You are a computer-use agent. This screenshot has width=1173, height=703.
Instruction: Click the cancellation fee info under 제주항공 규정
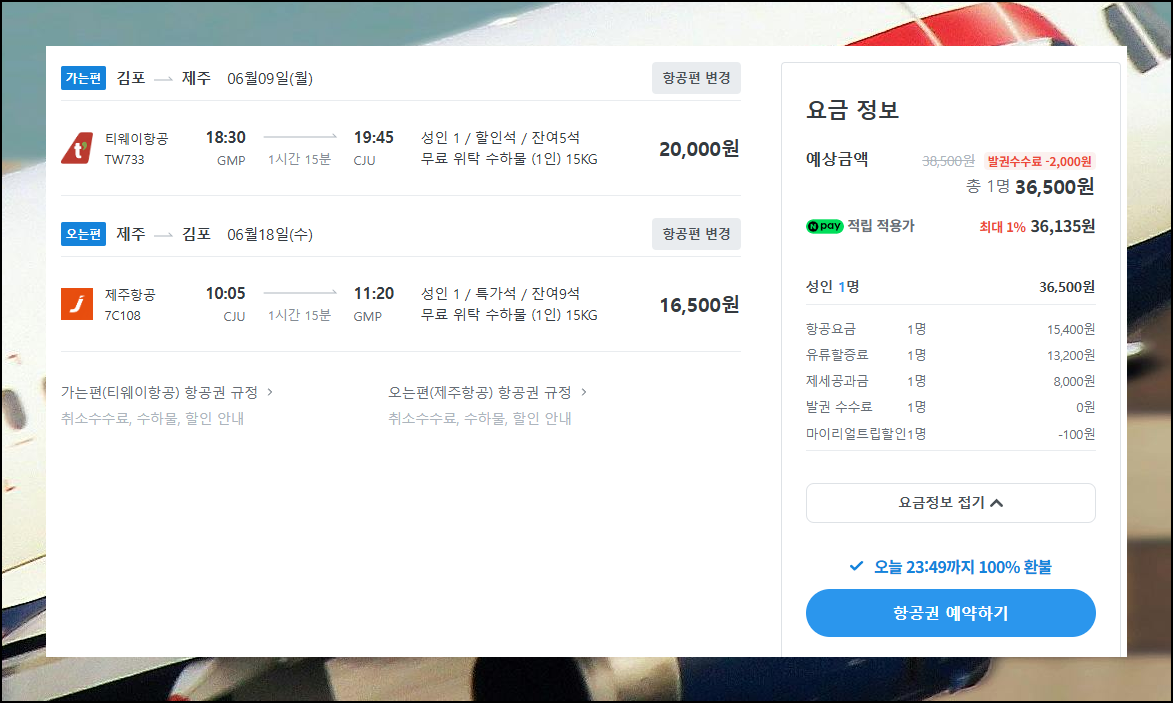click(x=480, y=419)
